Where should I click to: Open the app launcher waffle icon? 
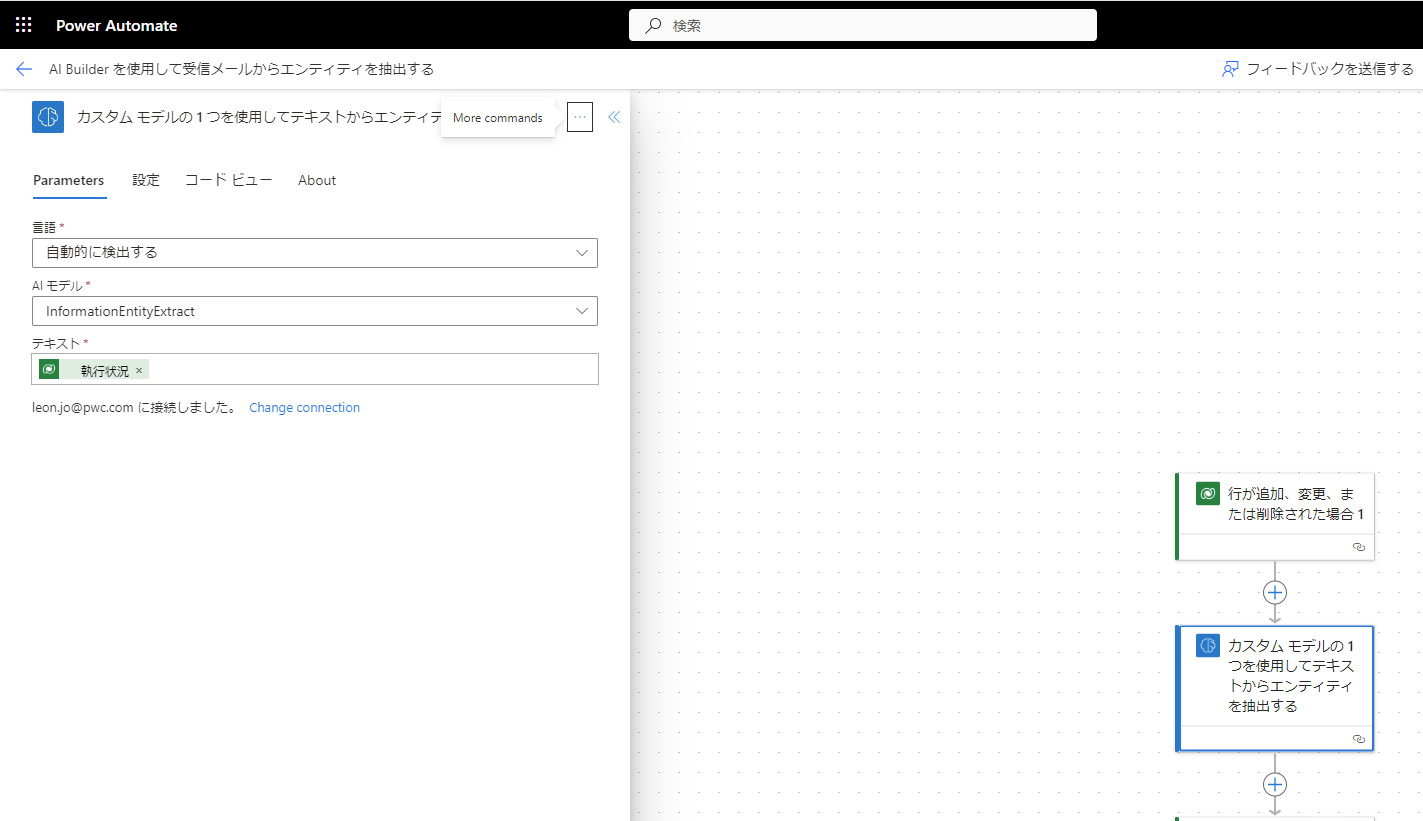coord(24,25)
